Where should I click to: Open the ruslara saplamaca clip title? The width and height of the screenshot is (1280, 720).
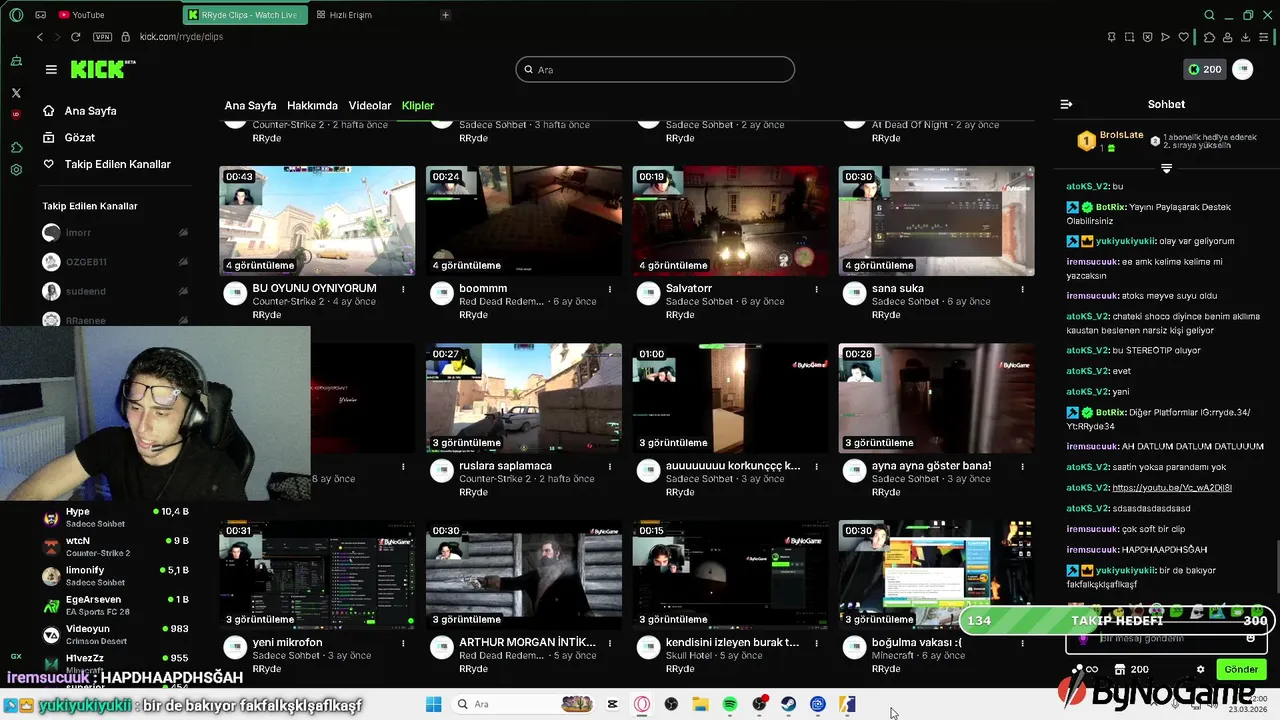[505, 466]
